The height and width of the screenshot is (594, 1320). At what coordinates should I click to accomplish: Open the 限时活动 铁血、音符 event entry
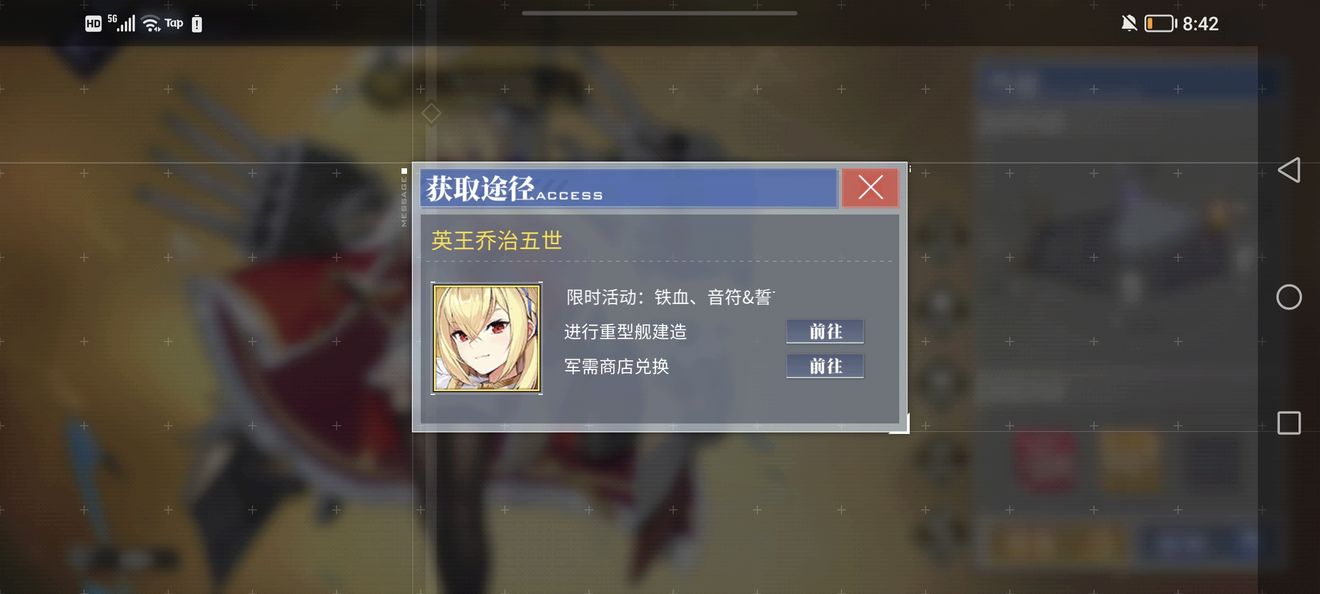671,297
